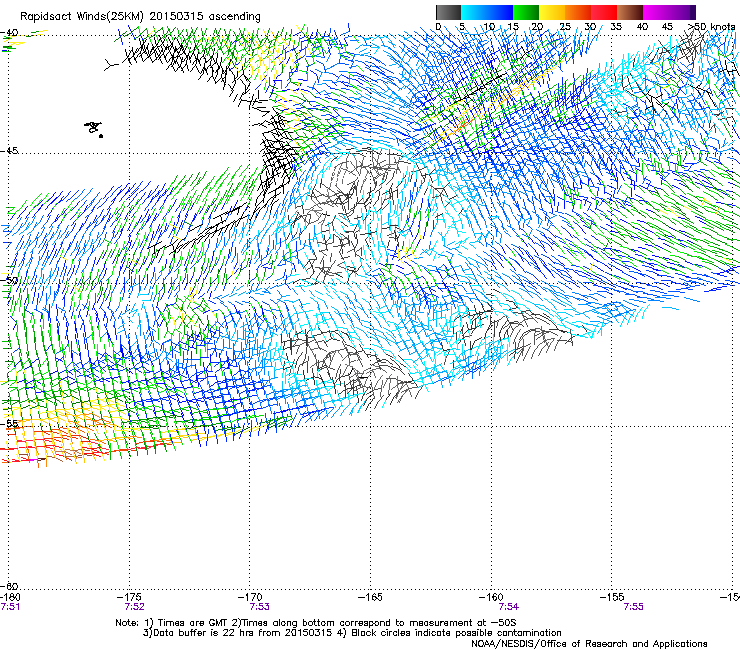Click the green 15-20 knots color segment
740x650 pixels.
pos(526,12)
